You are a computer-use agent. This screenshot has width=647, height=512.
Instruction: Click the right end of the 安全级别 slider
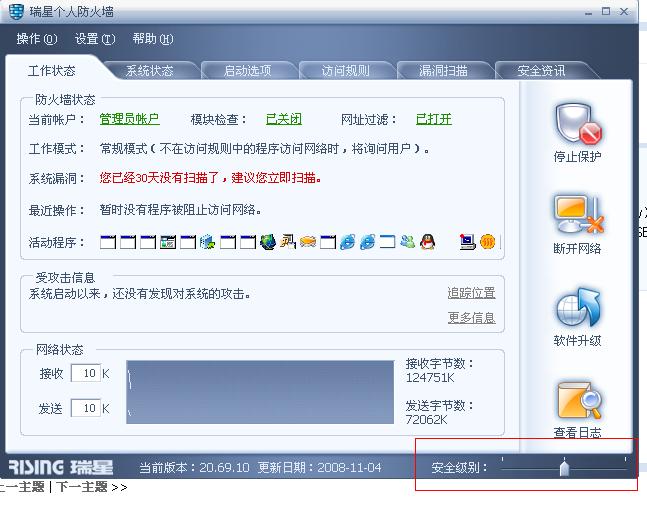[625, 469]
